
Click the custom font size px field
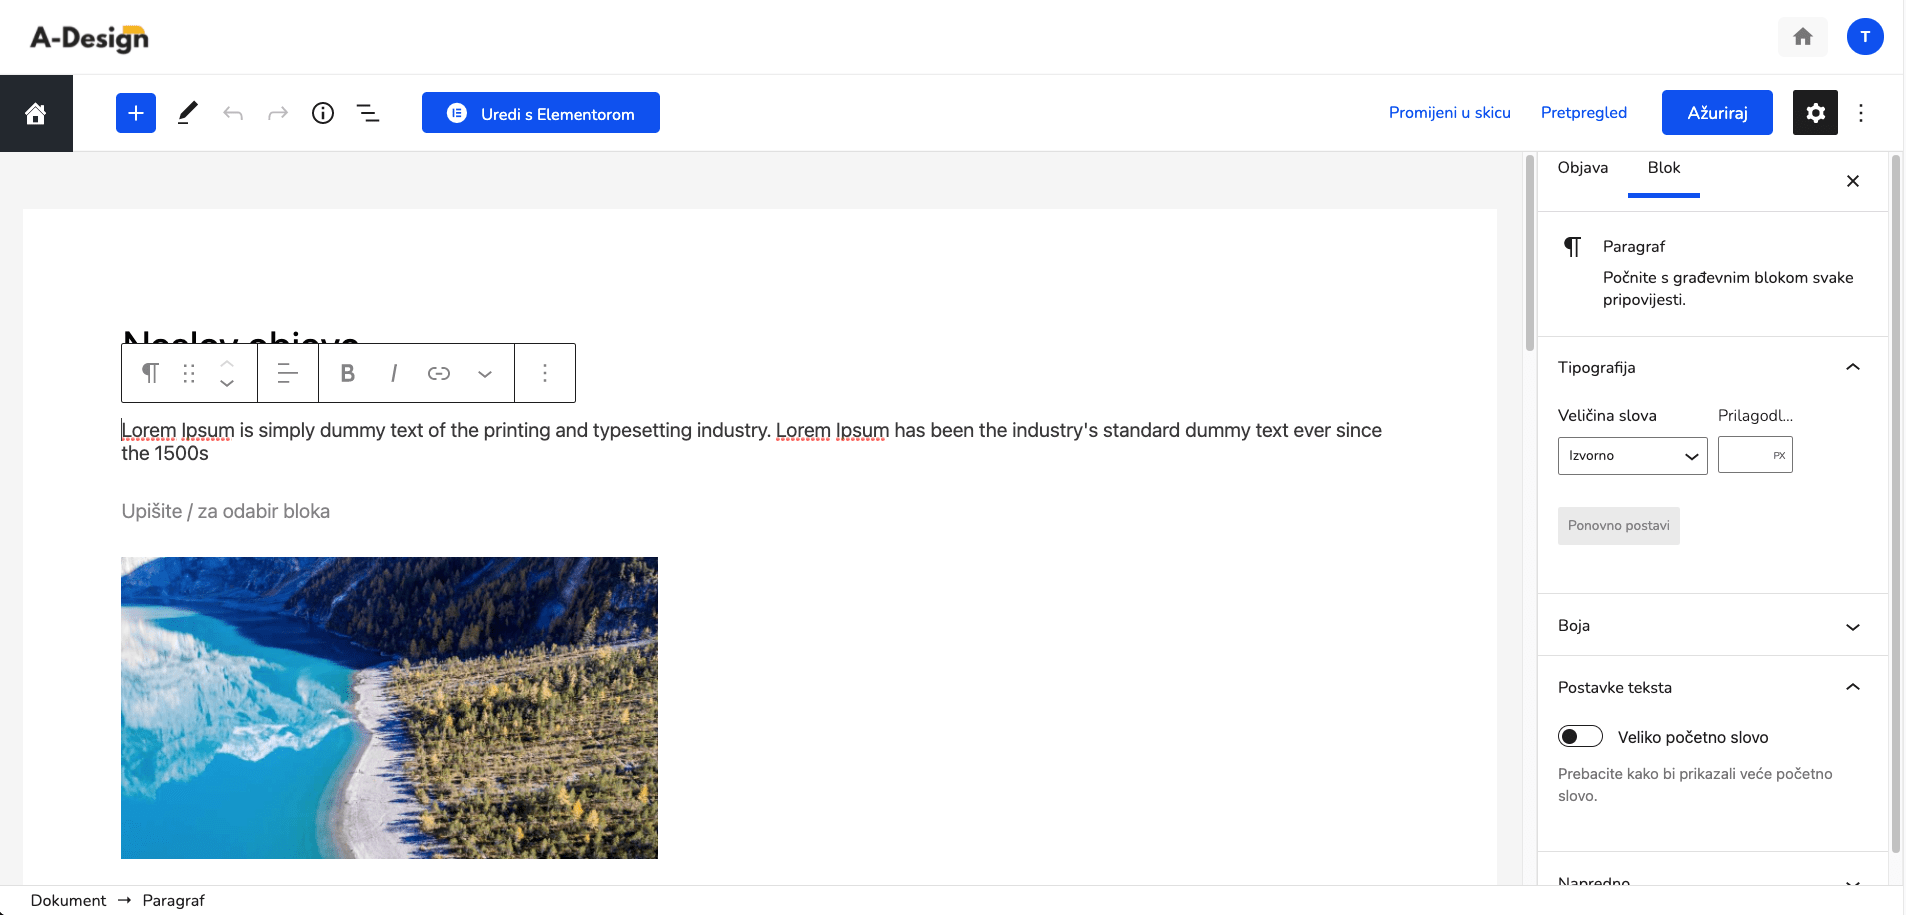point(1755,455)
